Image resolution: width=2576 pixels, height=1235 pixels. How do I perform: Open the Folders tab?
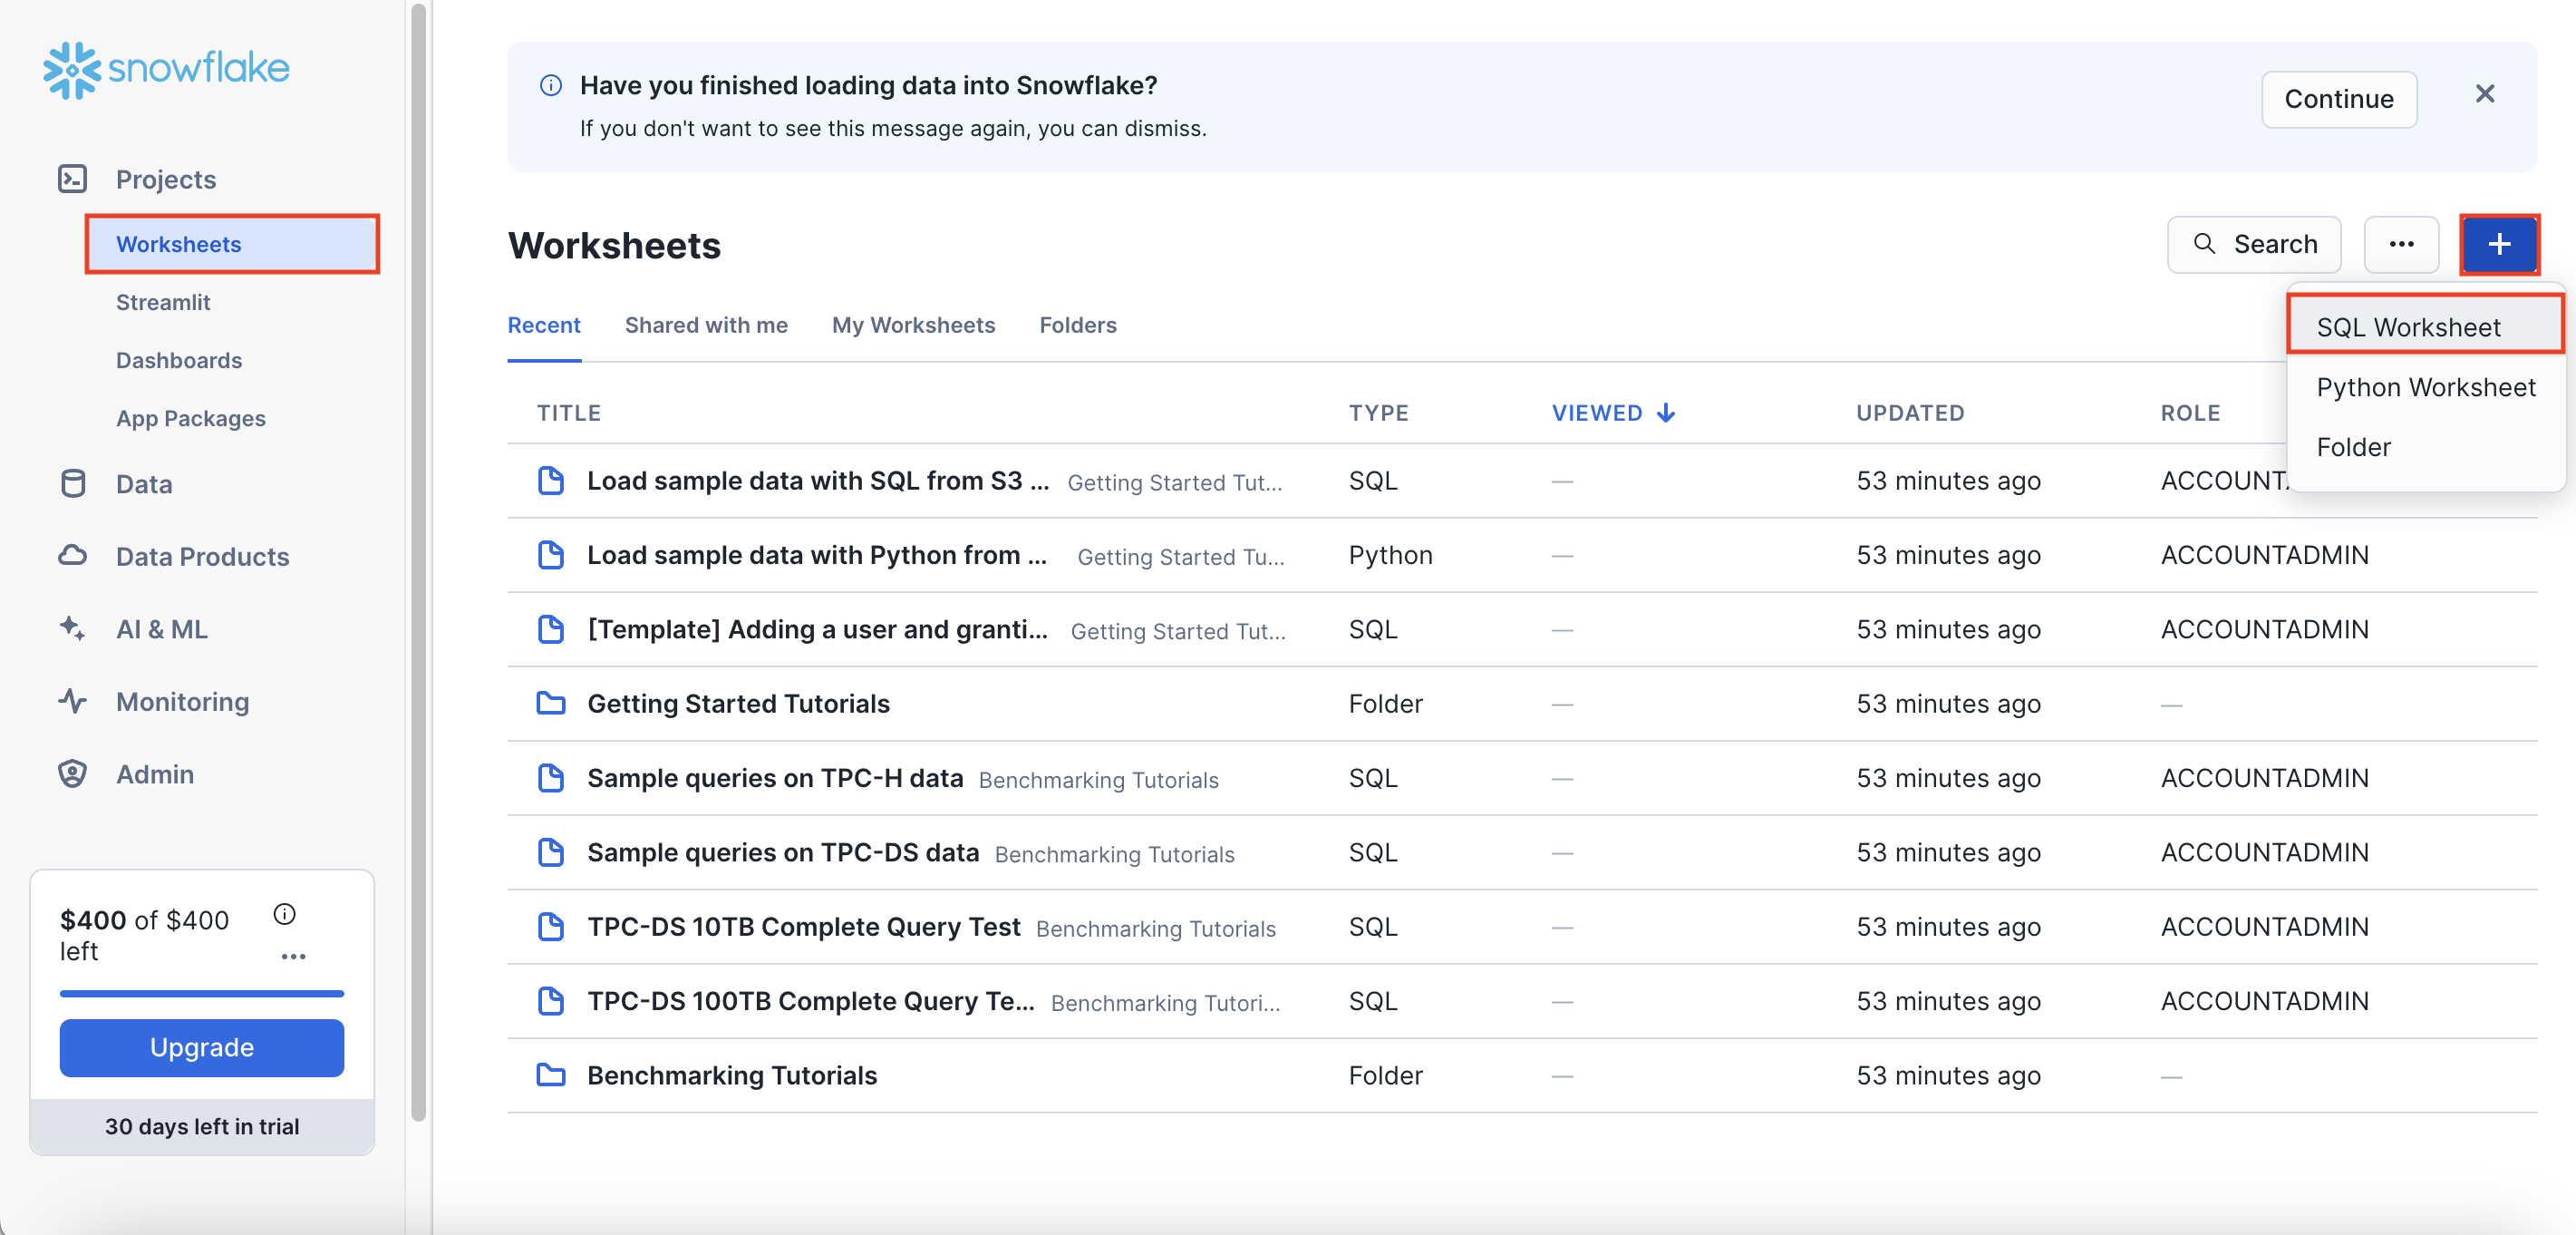1077,325
